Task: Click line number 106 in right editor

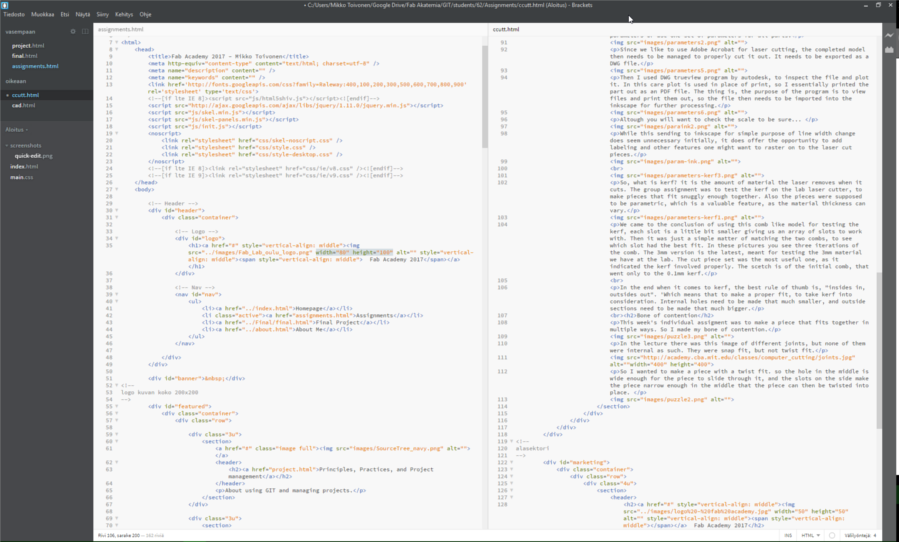Action: coord(503,287)
